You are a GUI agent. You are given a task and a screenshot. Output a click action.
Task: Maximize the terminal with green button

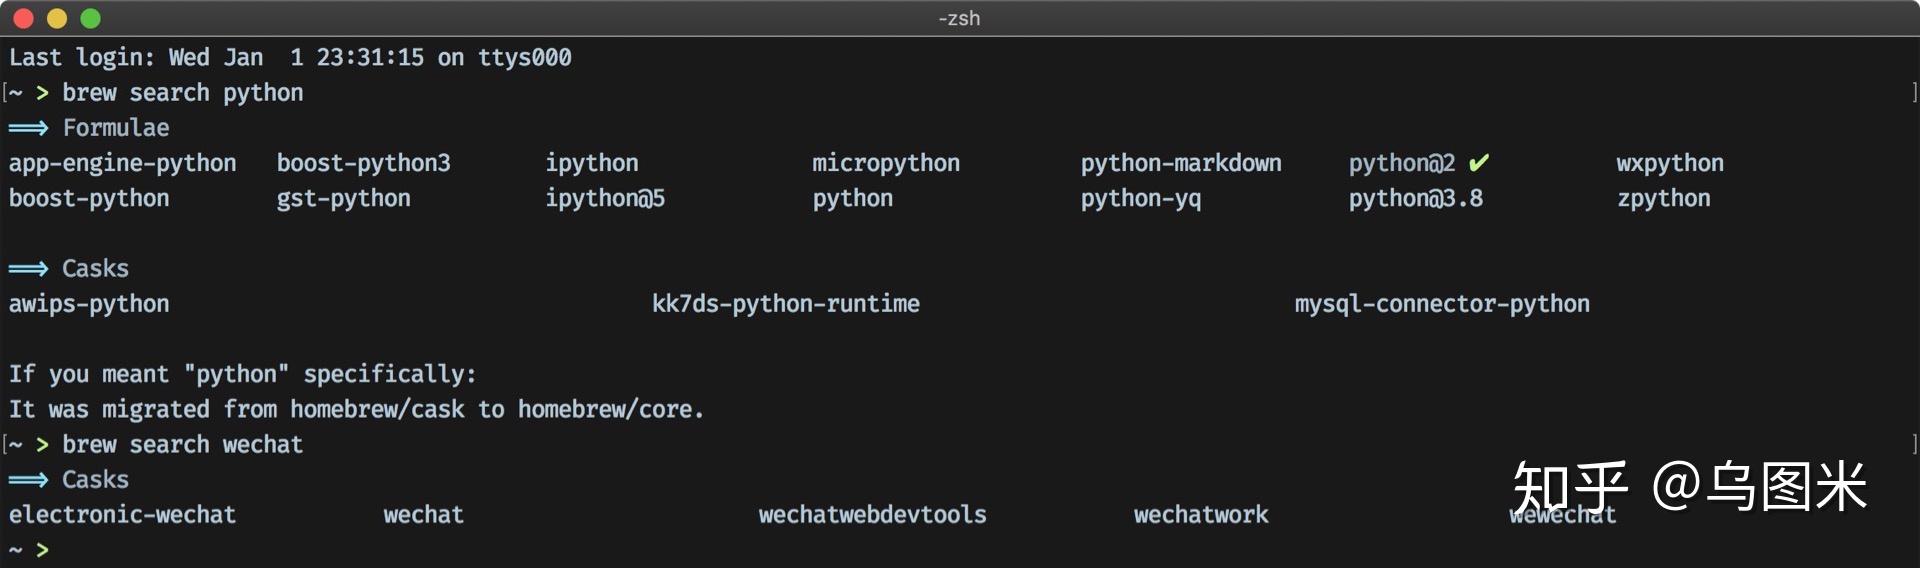(90, 18)
